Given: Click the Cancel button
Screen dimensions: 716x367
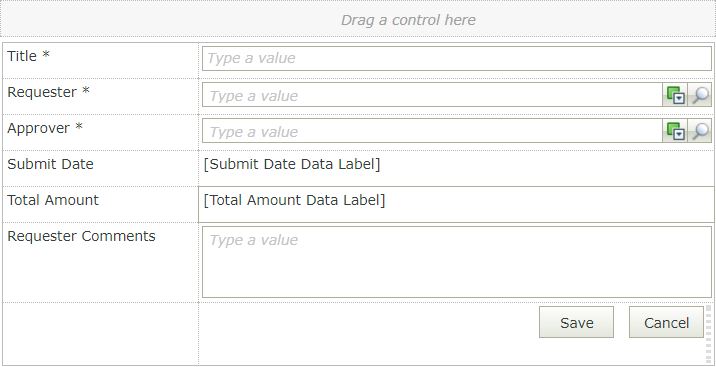Looking at the screenshot, I should [666, 322].
